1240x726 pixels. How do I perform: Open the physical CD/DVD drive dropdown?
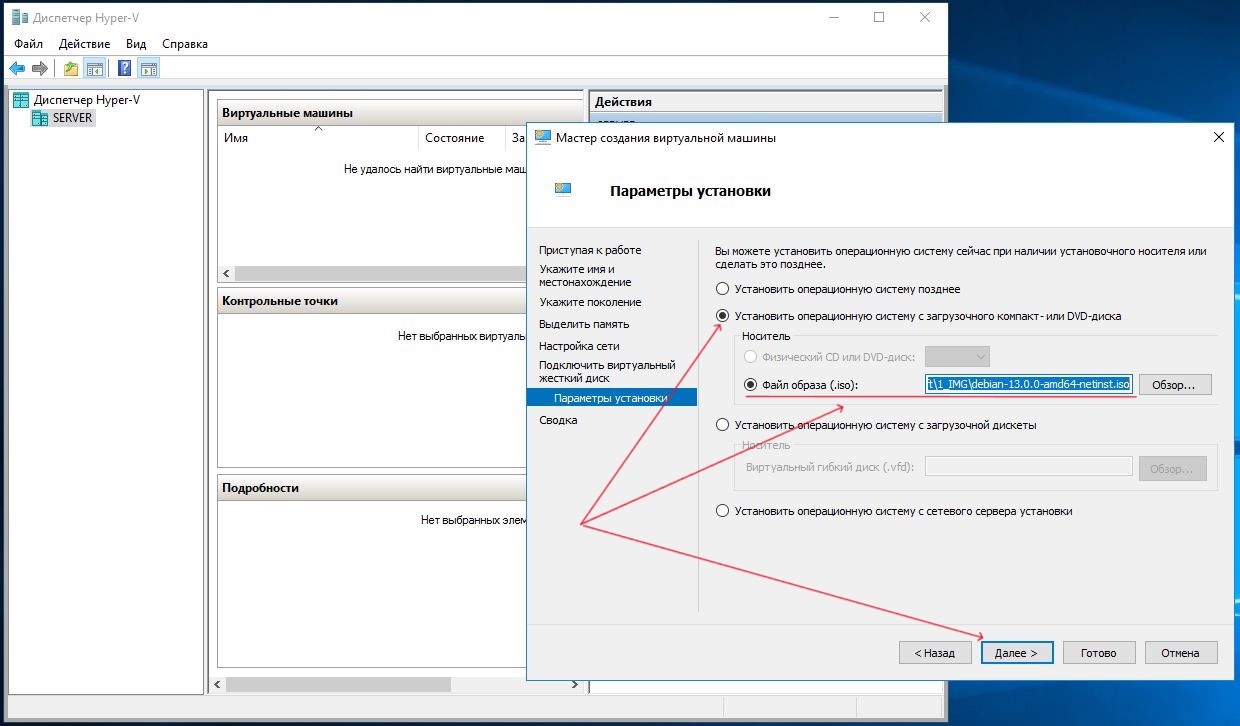click(x=957, y=357)
